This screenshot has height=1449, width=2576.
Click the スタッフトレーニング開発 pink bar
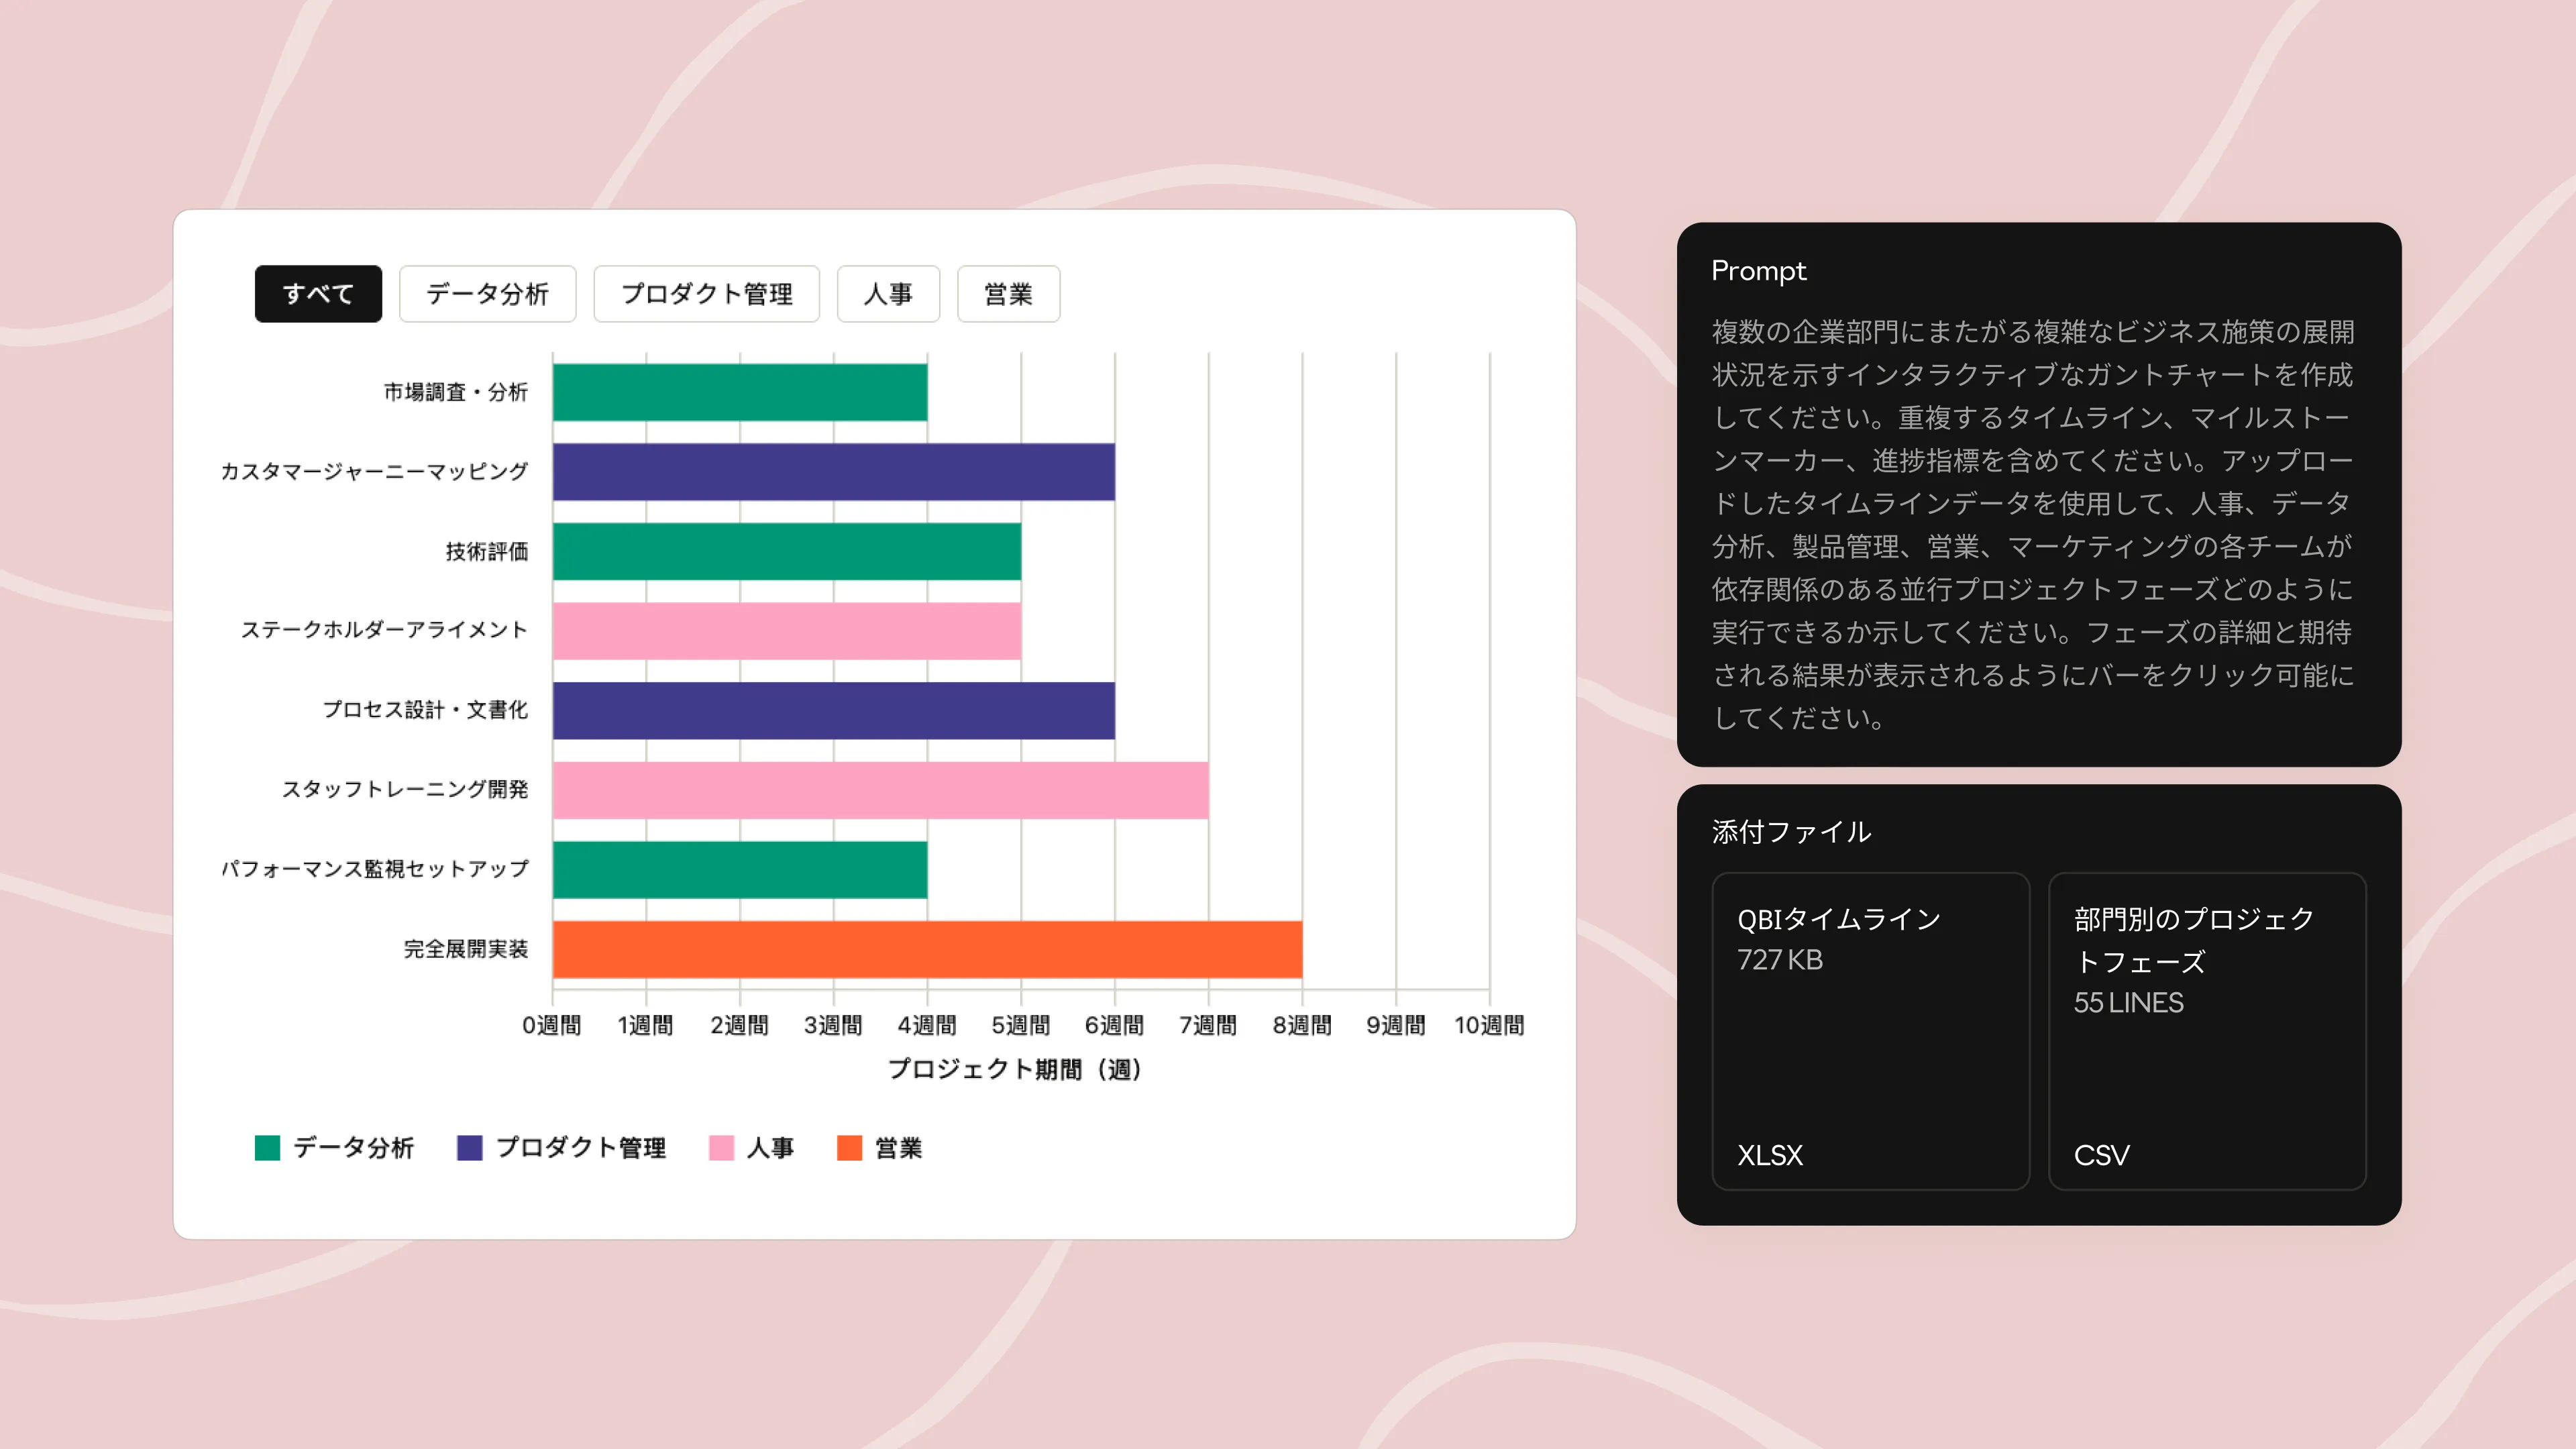[x=880, y=790]
